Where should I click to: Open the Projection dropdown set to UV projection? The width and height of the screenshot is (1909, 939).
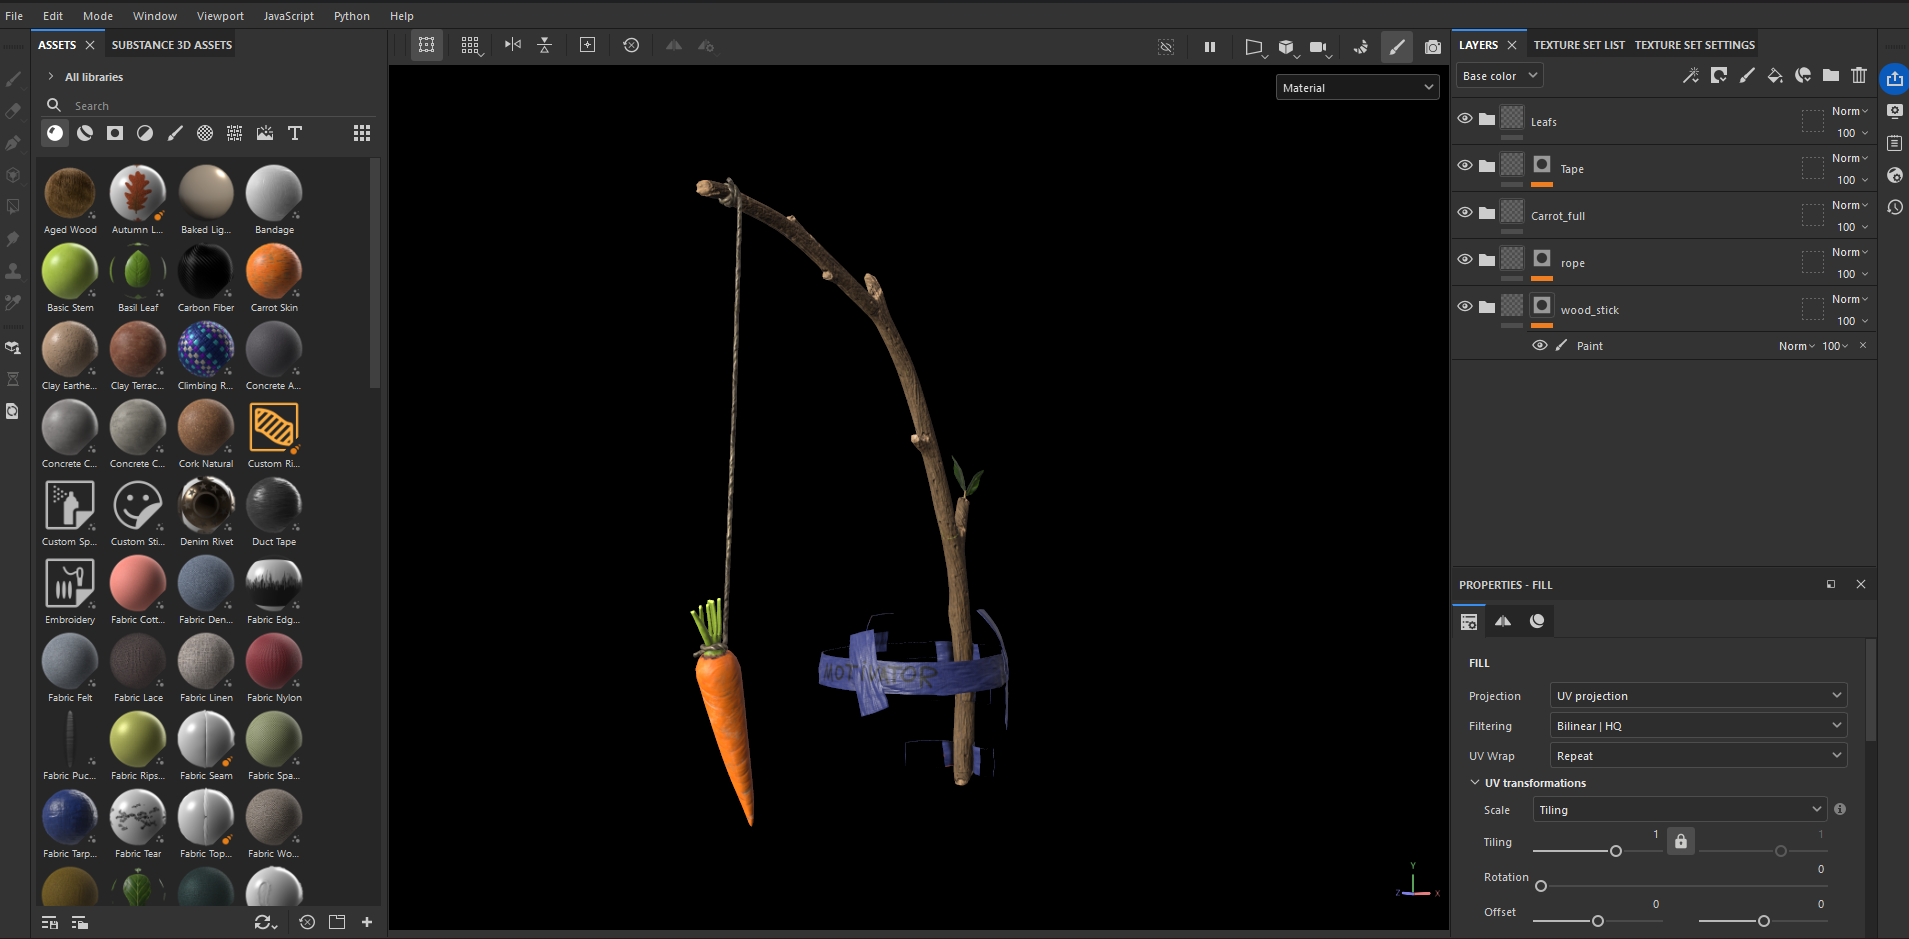click(x=1697, y=696)
